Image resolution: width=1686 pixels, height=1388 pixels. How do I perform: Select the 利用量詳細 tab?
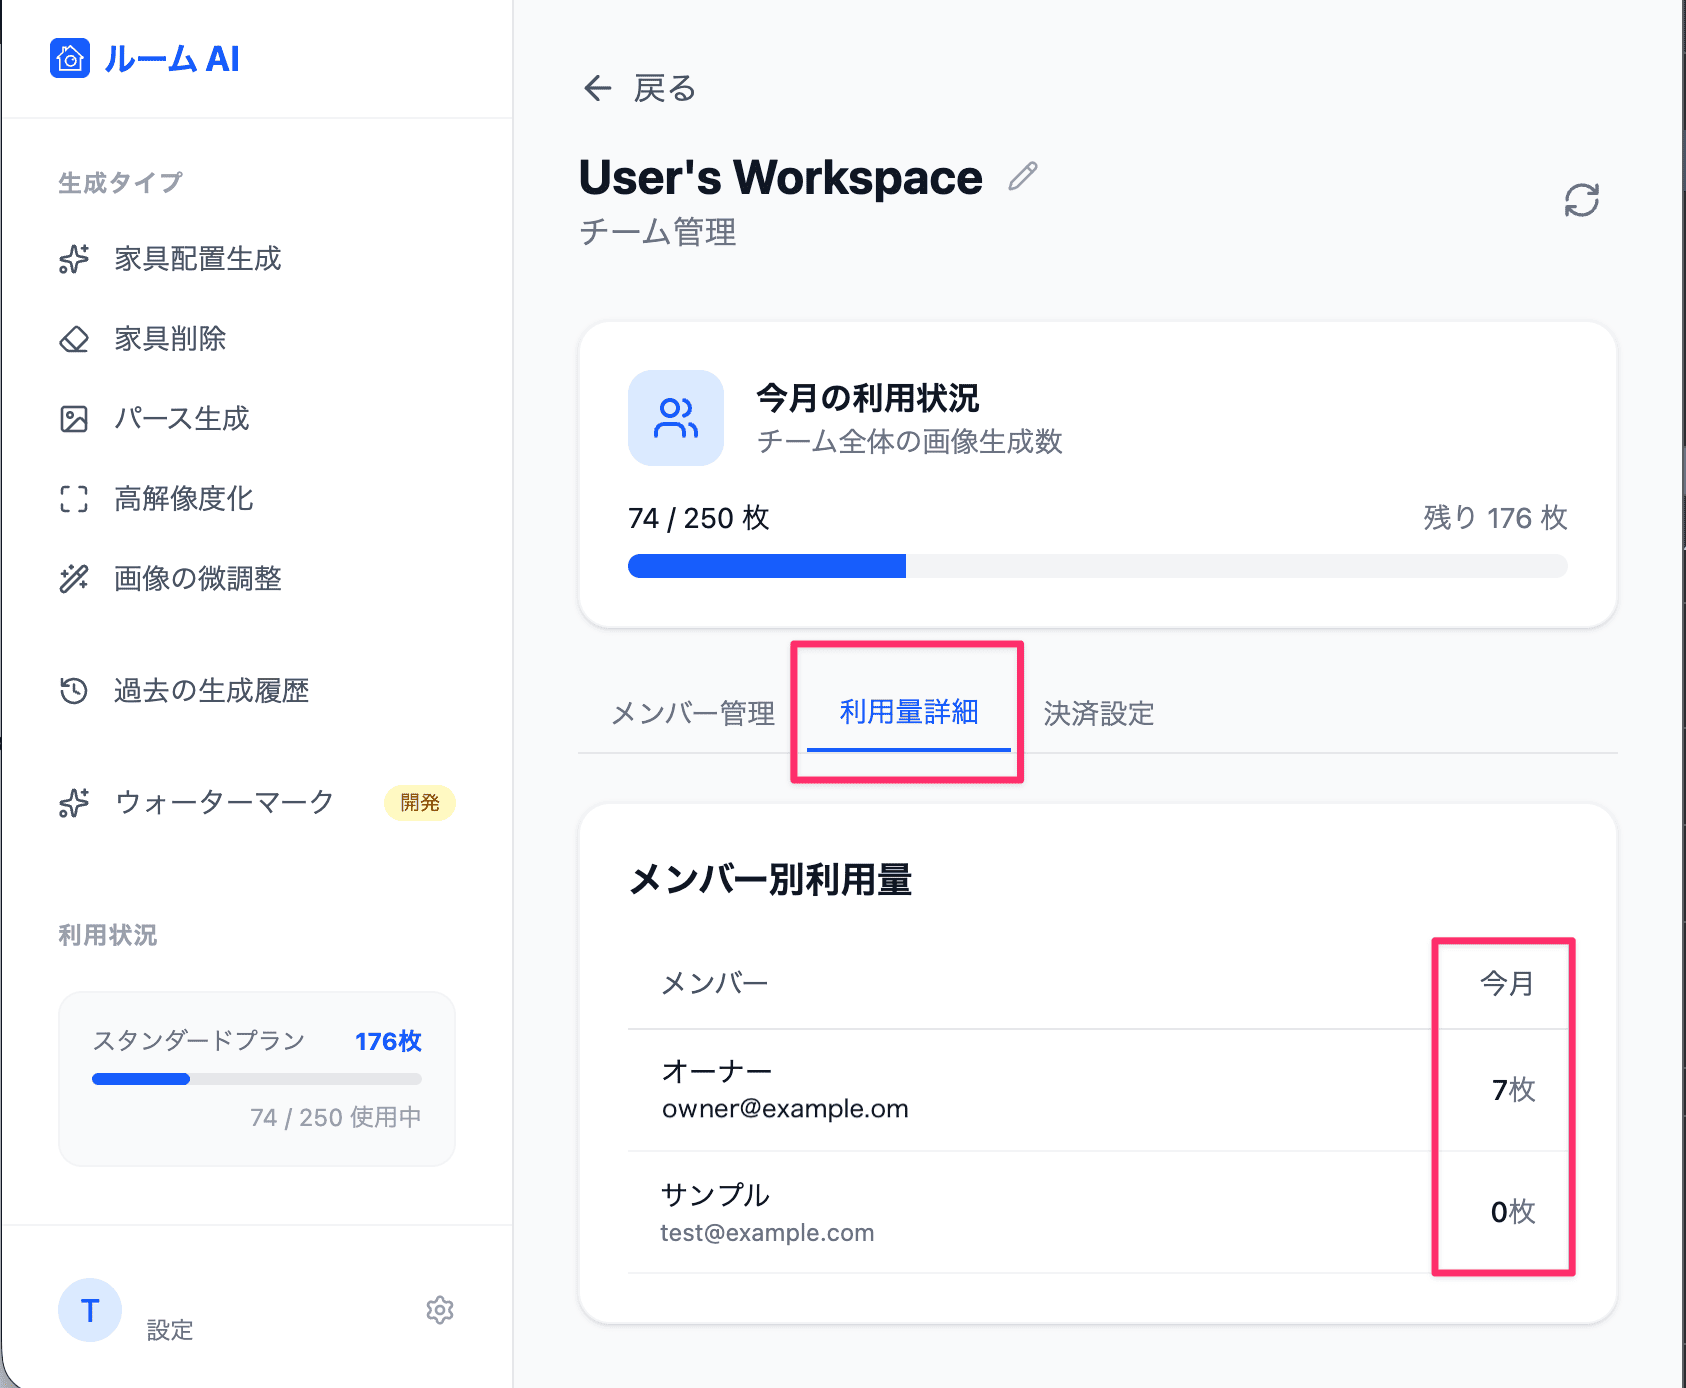pyautogui.click(x=908, y=712)
